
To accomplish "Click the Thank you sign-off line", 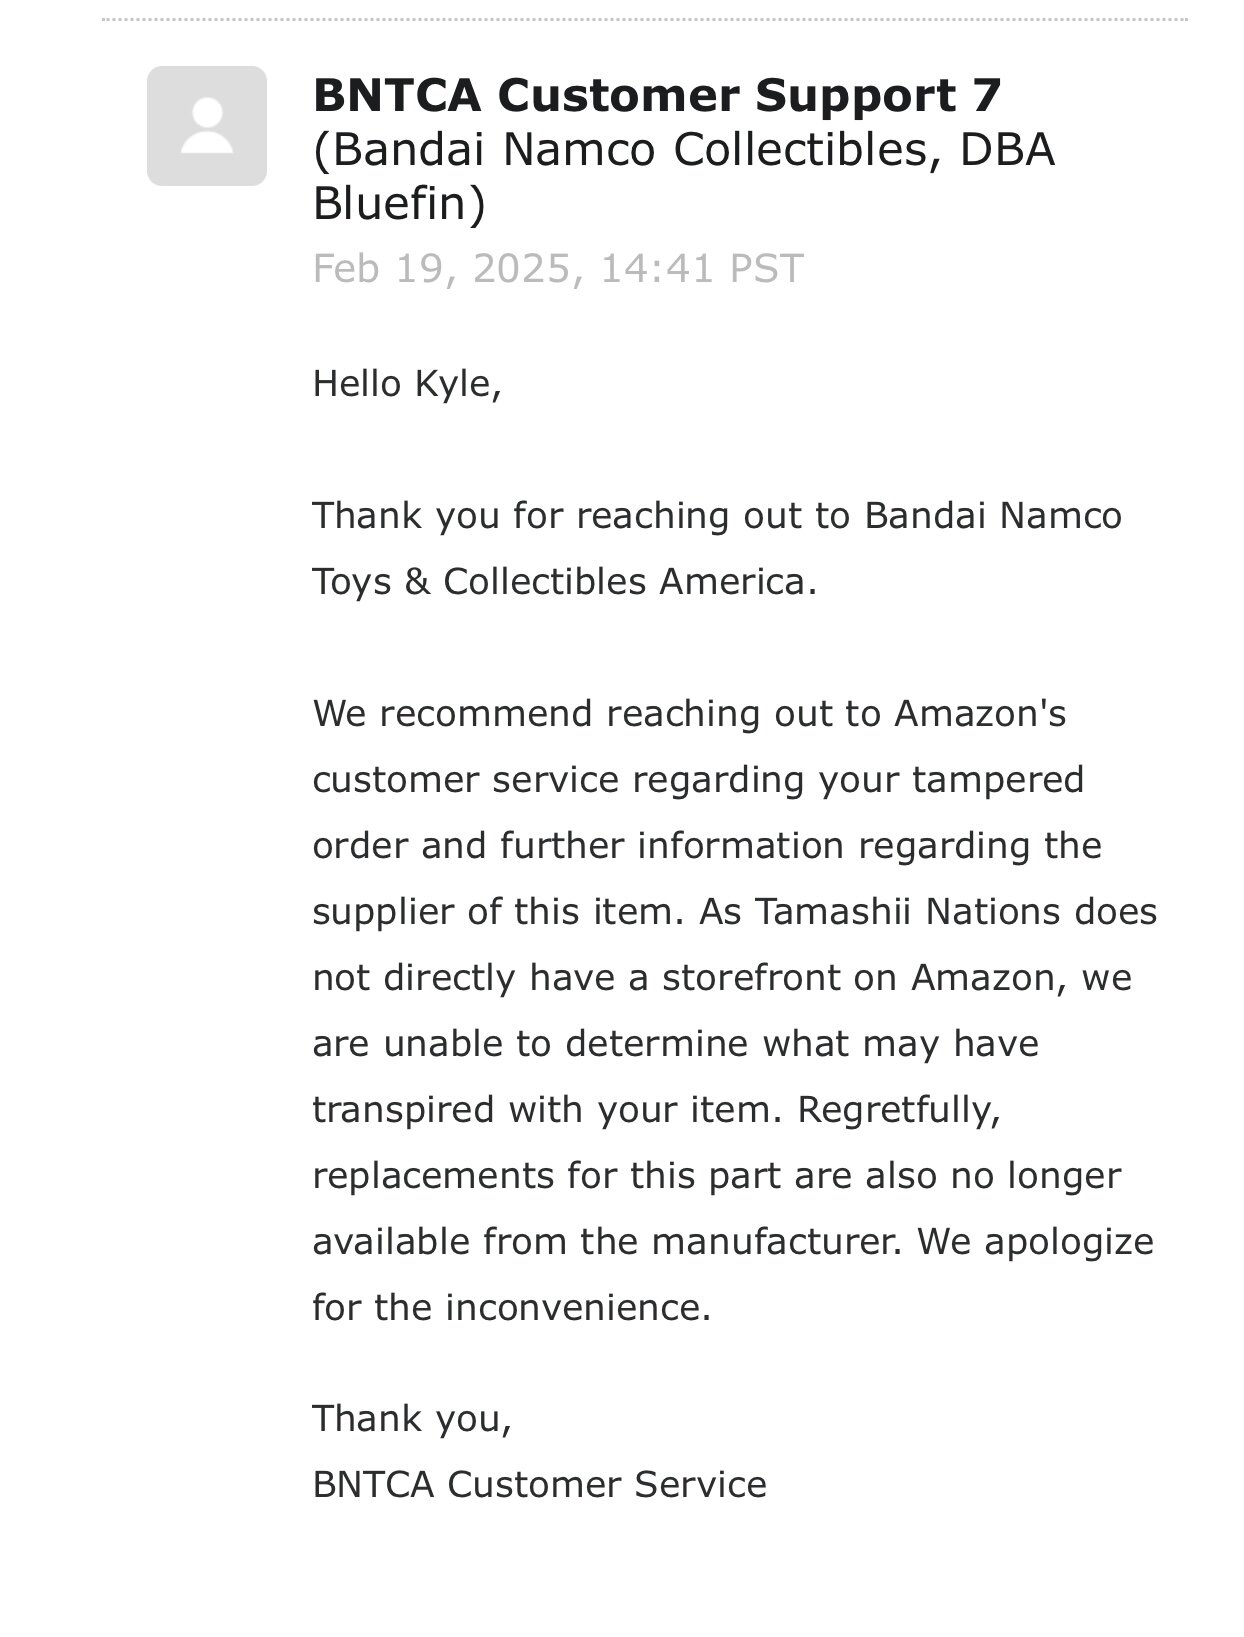I will 412,1419.
